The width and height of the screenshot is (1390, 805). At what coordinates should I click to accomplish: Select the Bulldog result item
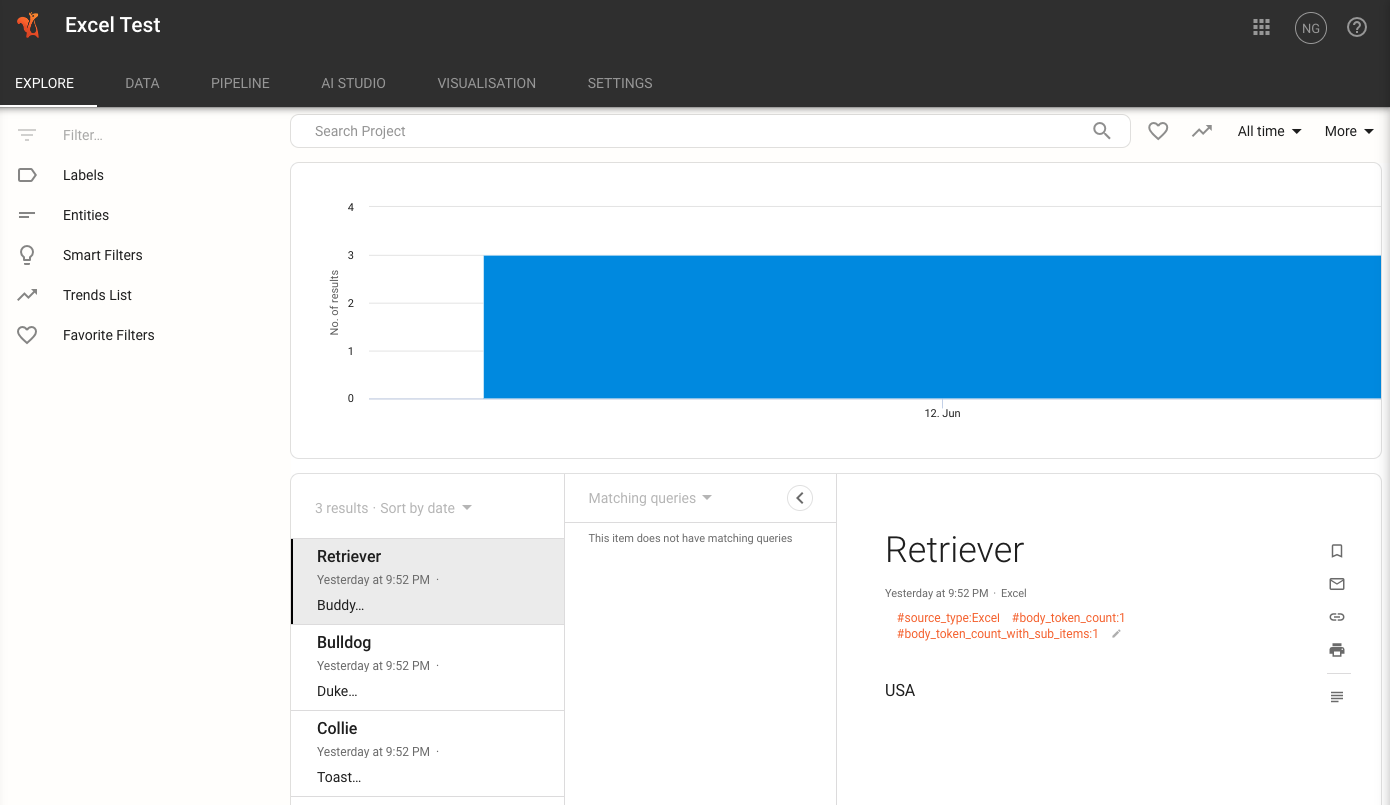point(427,667)
